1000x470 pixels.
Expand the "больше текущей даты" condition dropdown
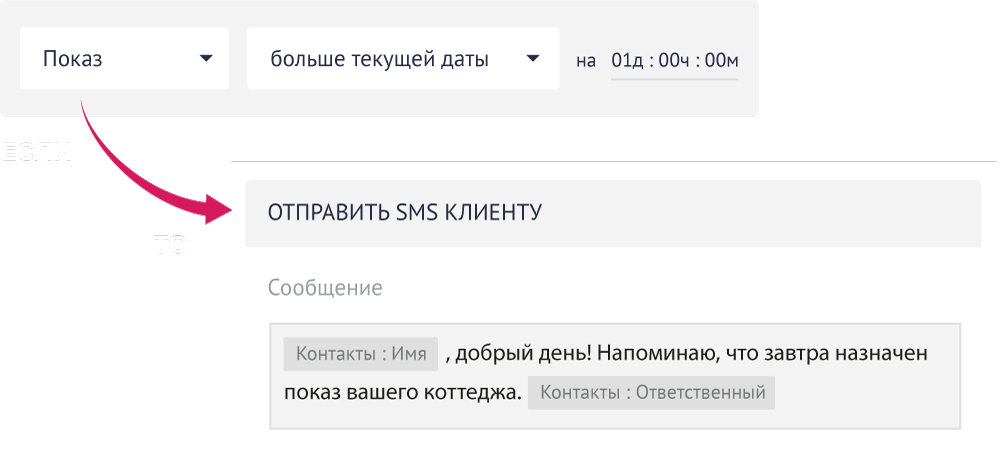point(380,59)
